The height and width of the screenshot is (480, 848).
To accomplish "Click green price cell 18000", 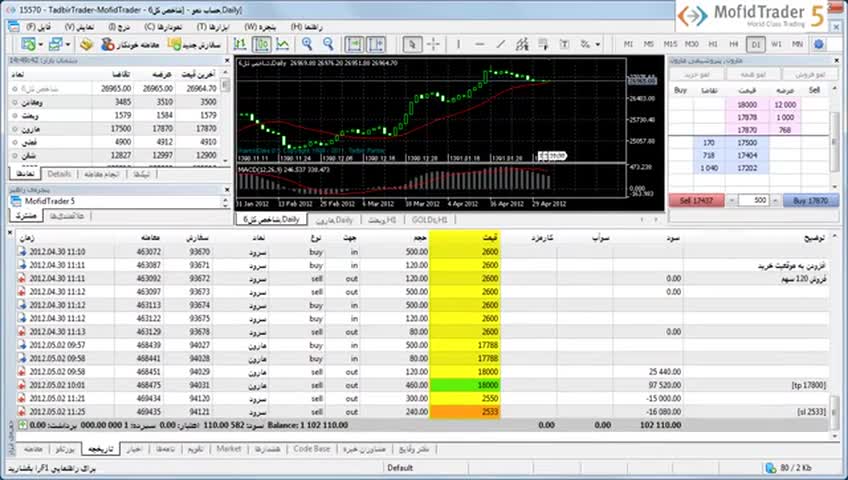I will pyautogui.click(x=465, y=385).
